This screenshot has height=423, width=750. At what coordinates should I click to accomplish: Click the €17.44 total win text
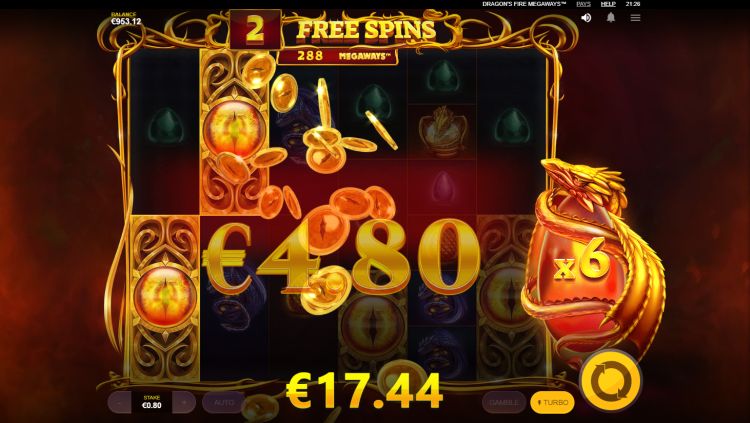coord(364,391)
